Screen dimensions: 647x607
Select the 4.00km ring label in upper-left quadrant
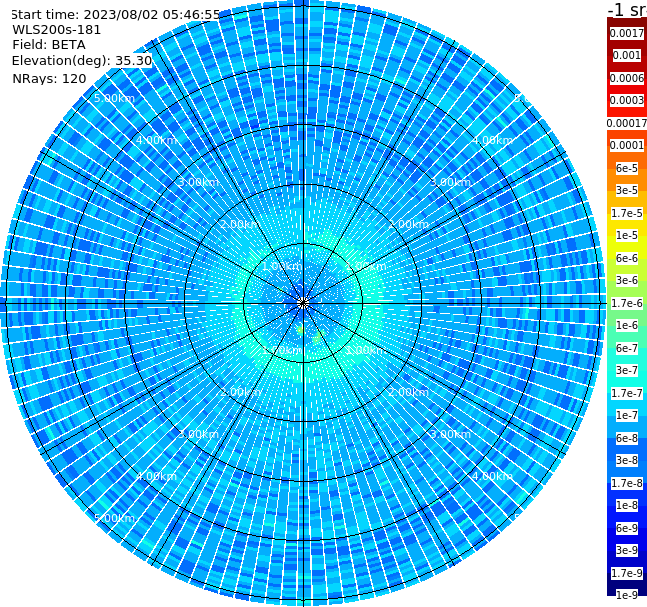pyautogui.click(x=156, y=140)
